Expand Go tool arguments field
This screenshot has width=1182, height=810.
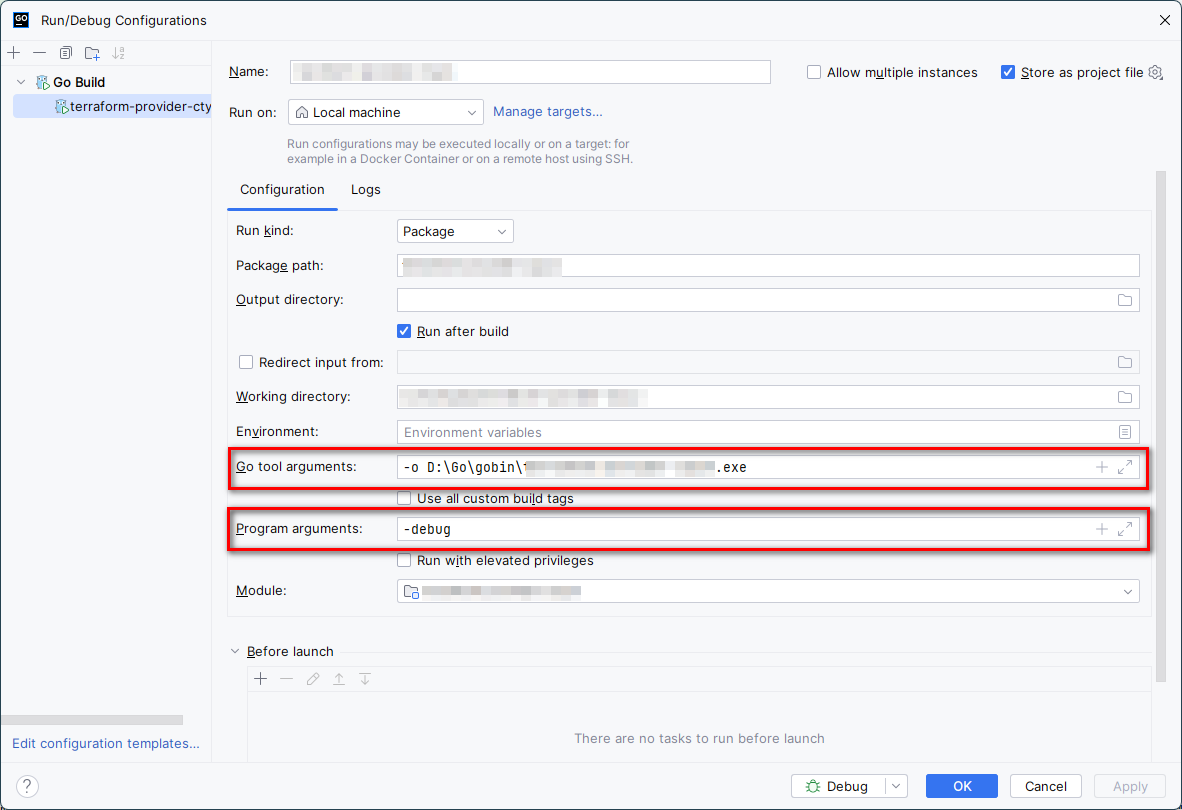pos(1125,467)
